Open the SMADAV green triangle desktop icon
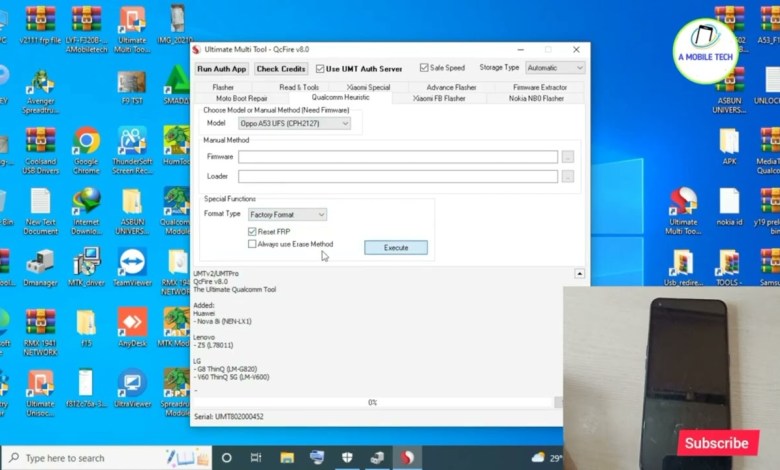The width and height of the screenshot is (780, 470). (176, 86)
